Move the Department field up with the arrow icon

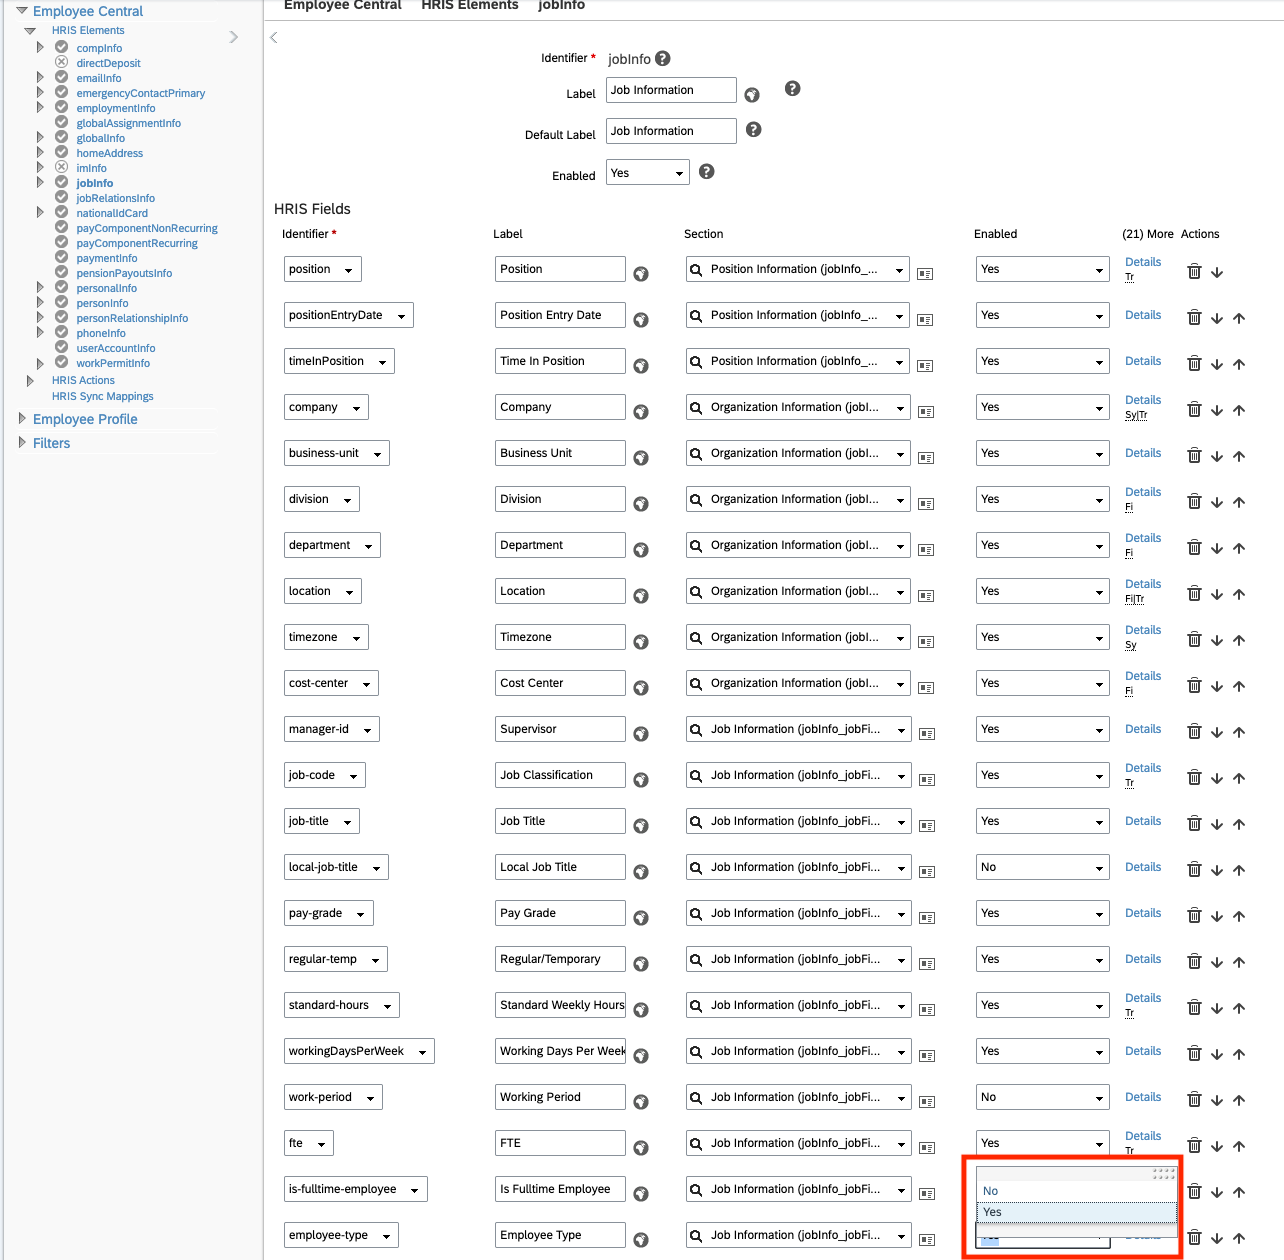coord(1239,548)
